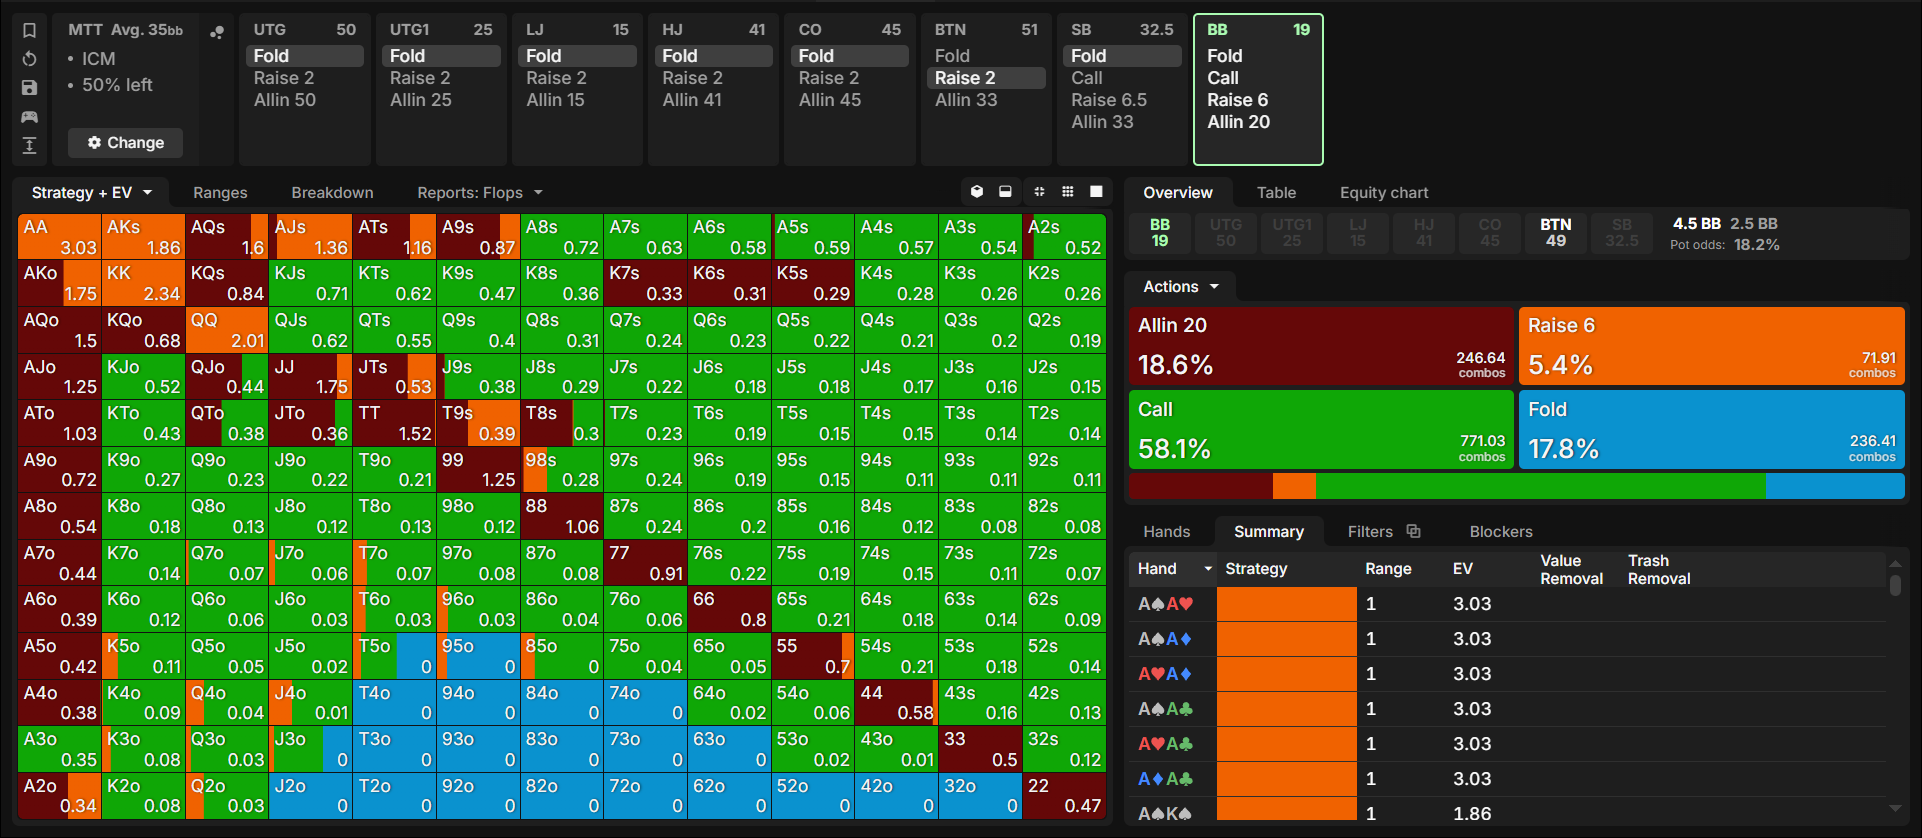Click the Change settings button
The image size is (1922, 838).
click(126, 143)
